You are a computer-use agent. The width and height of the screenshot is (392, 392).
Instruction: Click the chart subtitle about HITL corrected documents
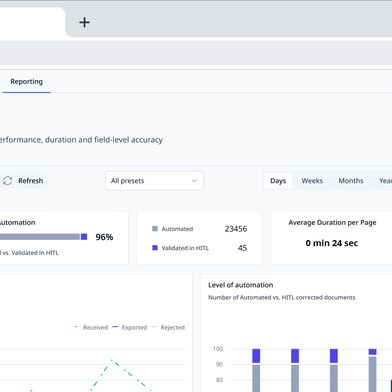(282, 297)
